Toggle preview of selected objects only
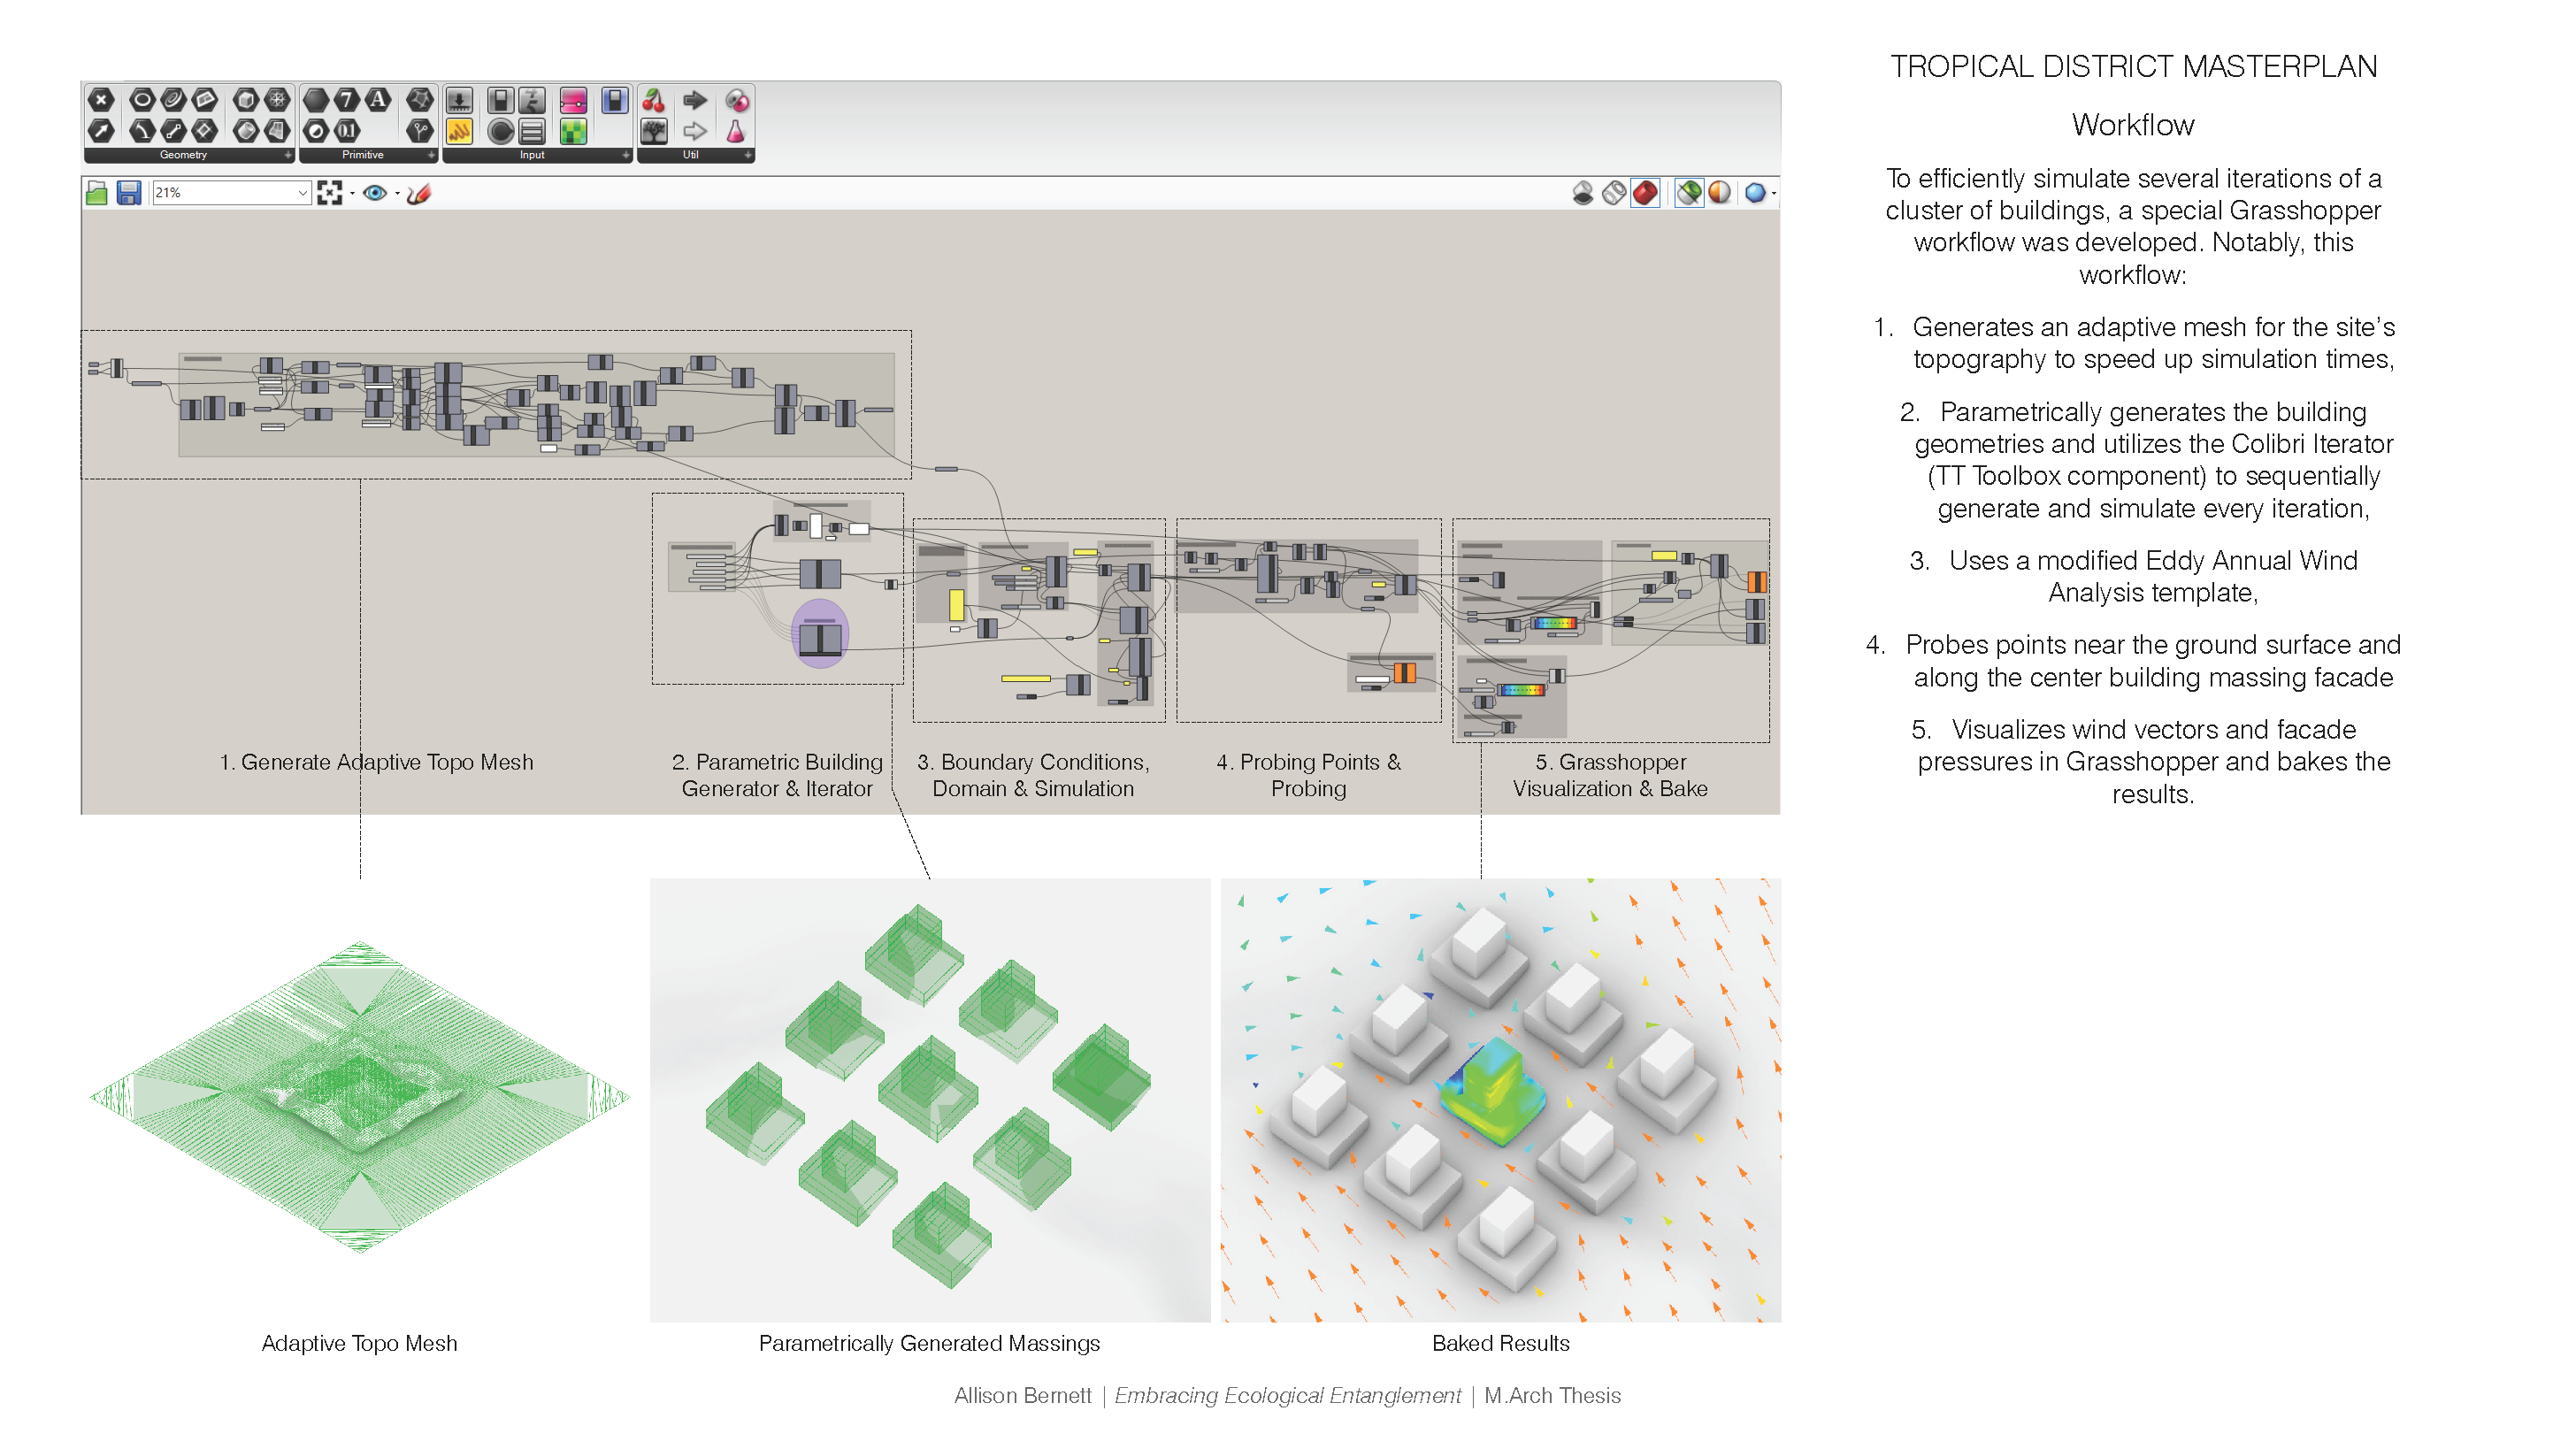Viewport: 2576px width, 1449px height. pos(1688,192)
